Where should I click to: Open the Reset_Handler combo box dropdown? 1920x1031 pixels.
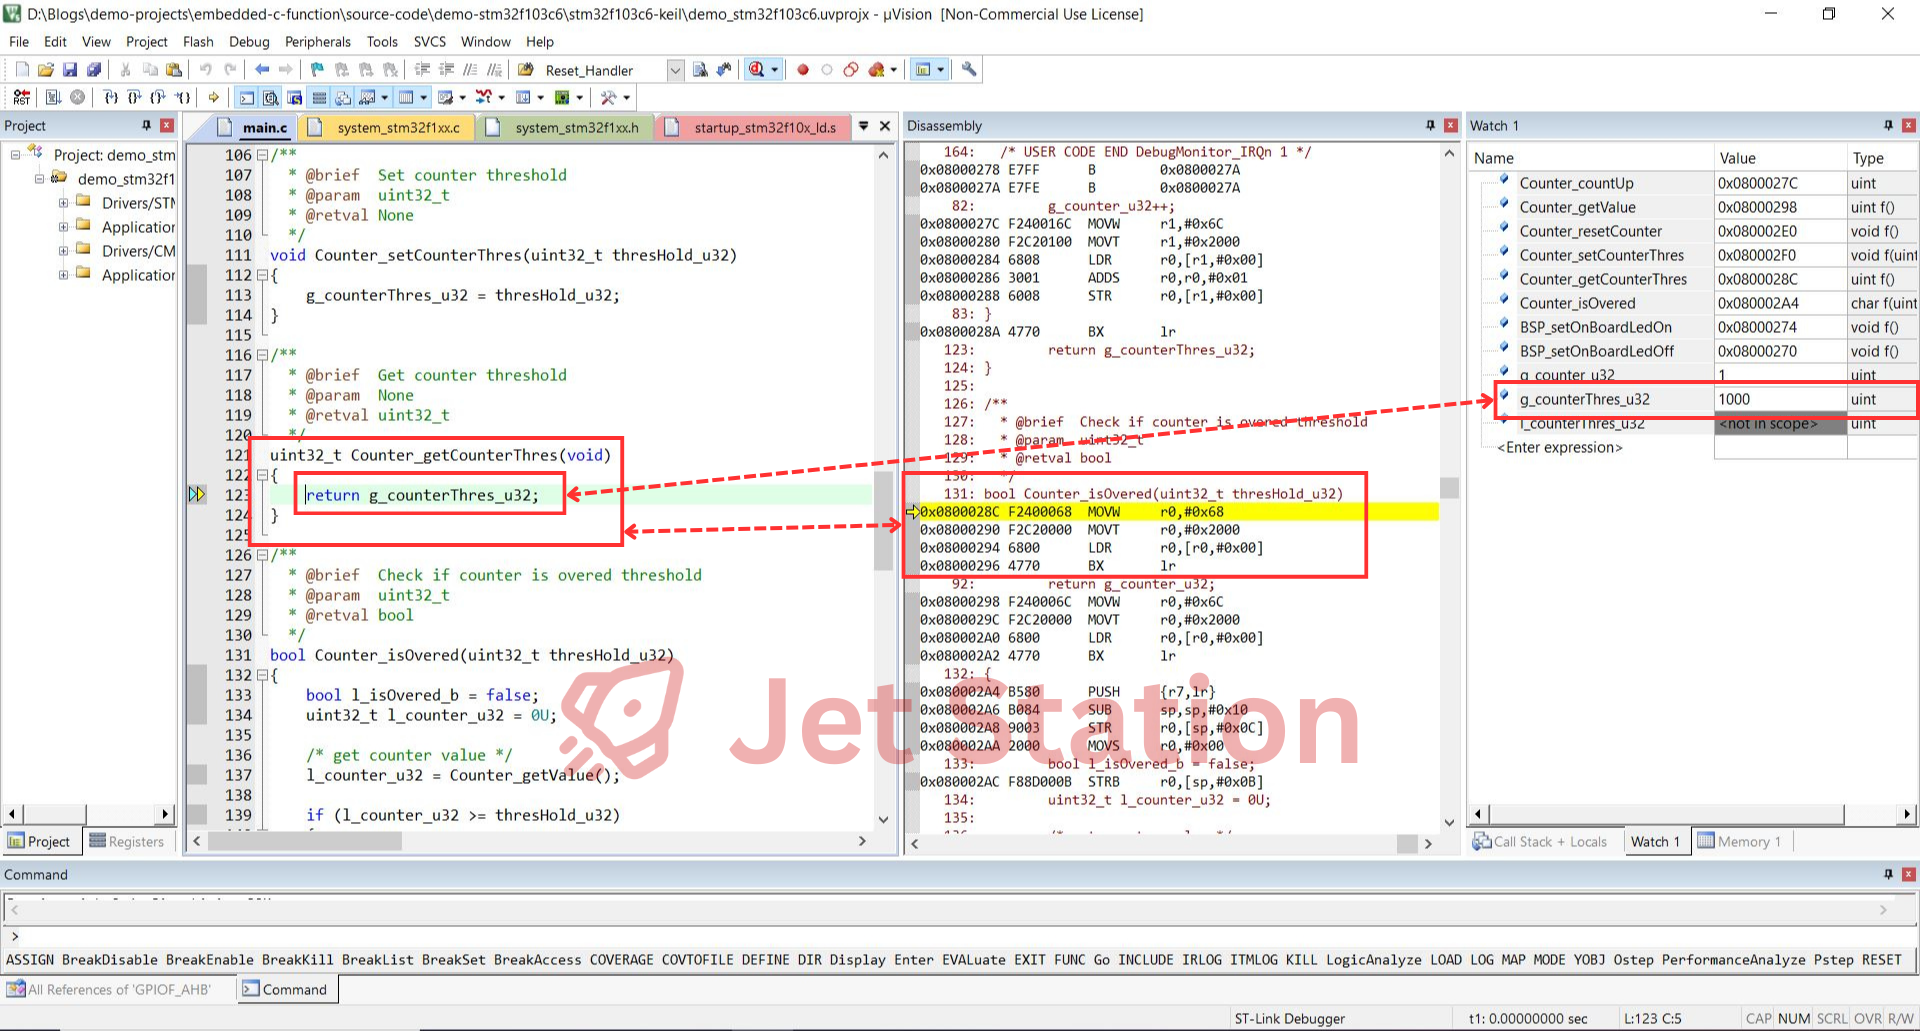pyautogui.click(x=675, y=70)
